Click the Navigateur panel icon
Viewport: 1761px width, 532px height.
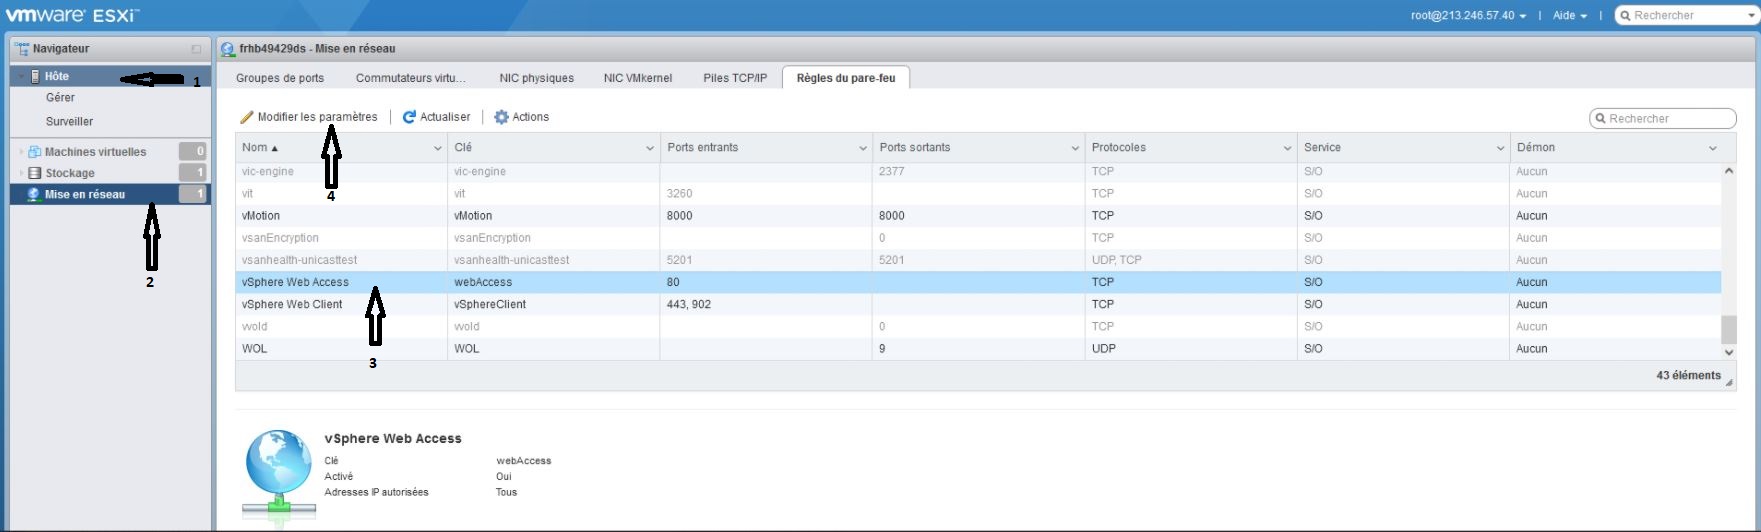22,48
